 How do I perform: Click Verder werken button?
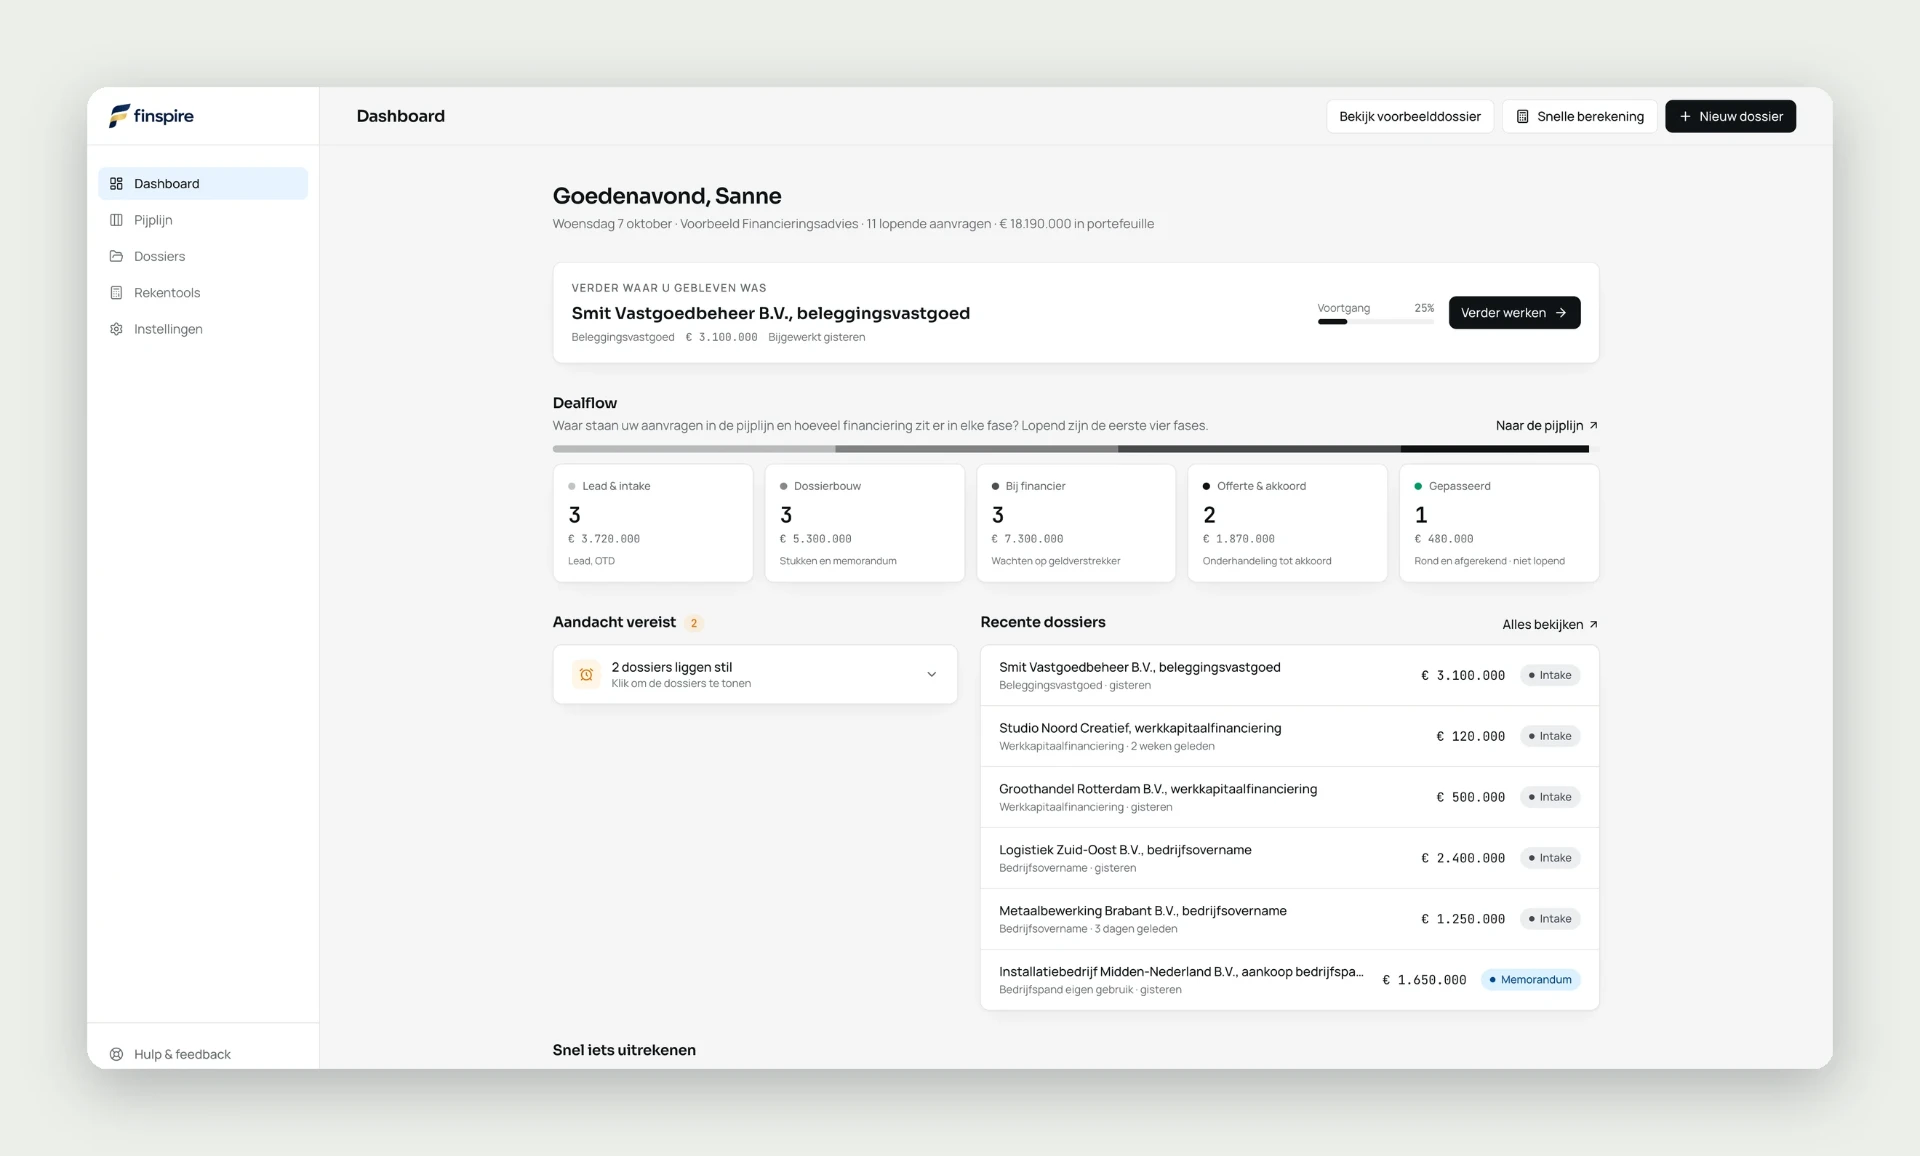pyautogui.click(x=1514, y=313)
